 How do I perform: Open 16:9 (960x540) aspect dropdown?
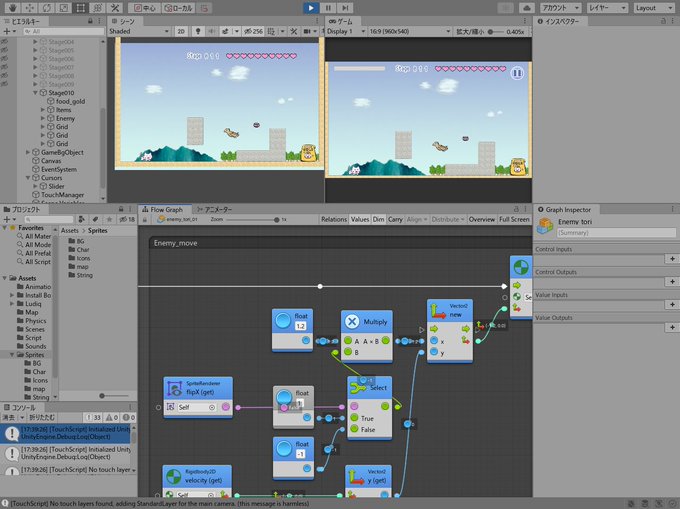click(409, 31)
